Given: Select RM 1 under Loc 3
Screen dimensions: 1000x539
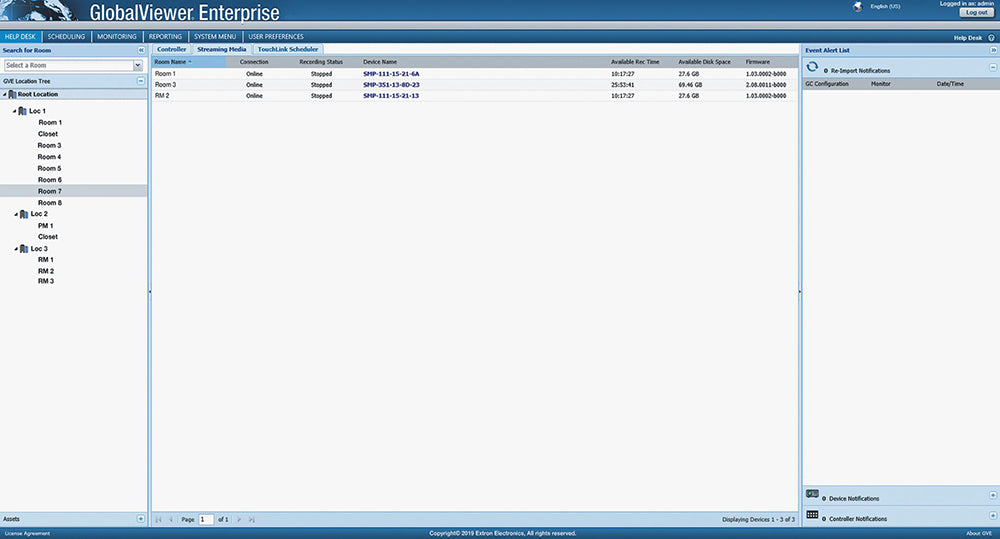Looking at the screenshot, I should pyautogui.click(x=45, y=260).
